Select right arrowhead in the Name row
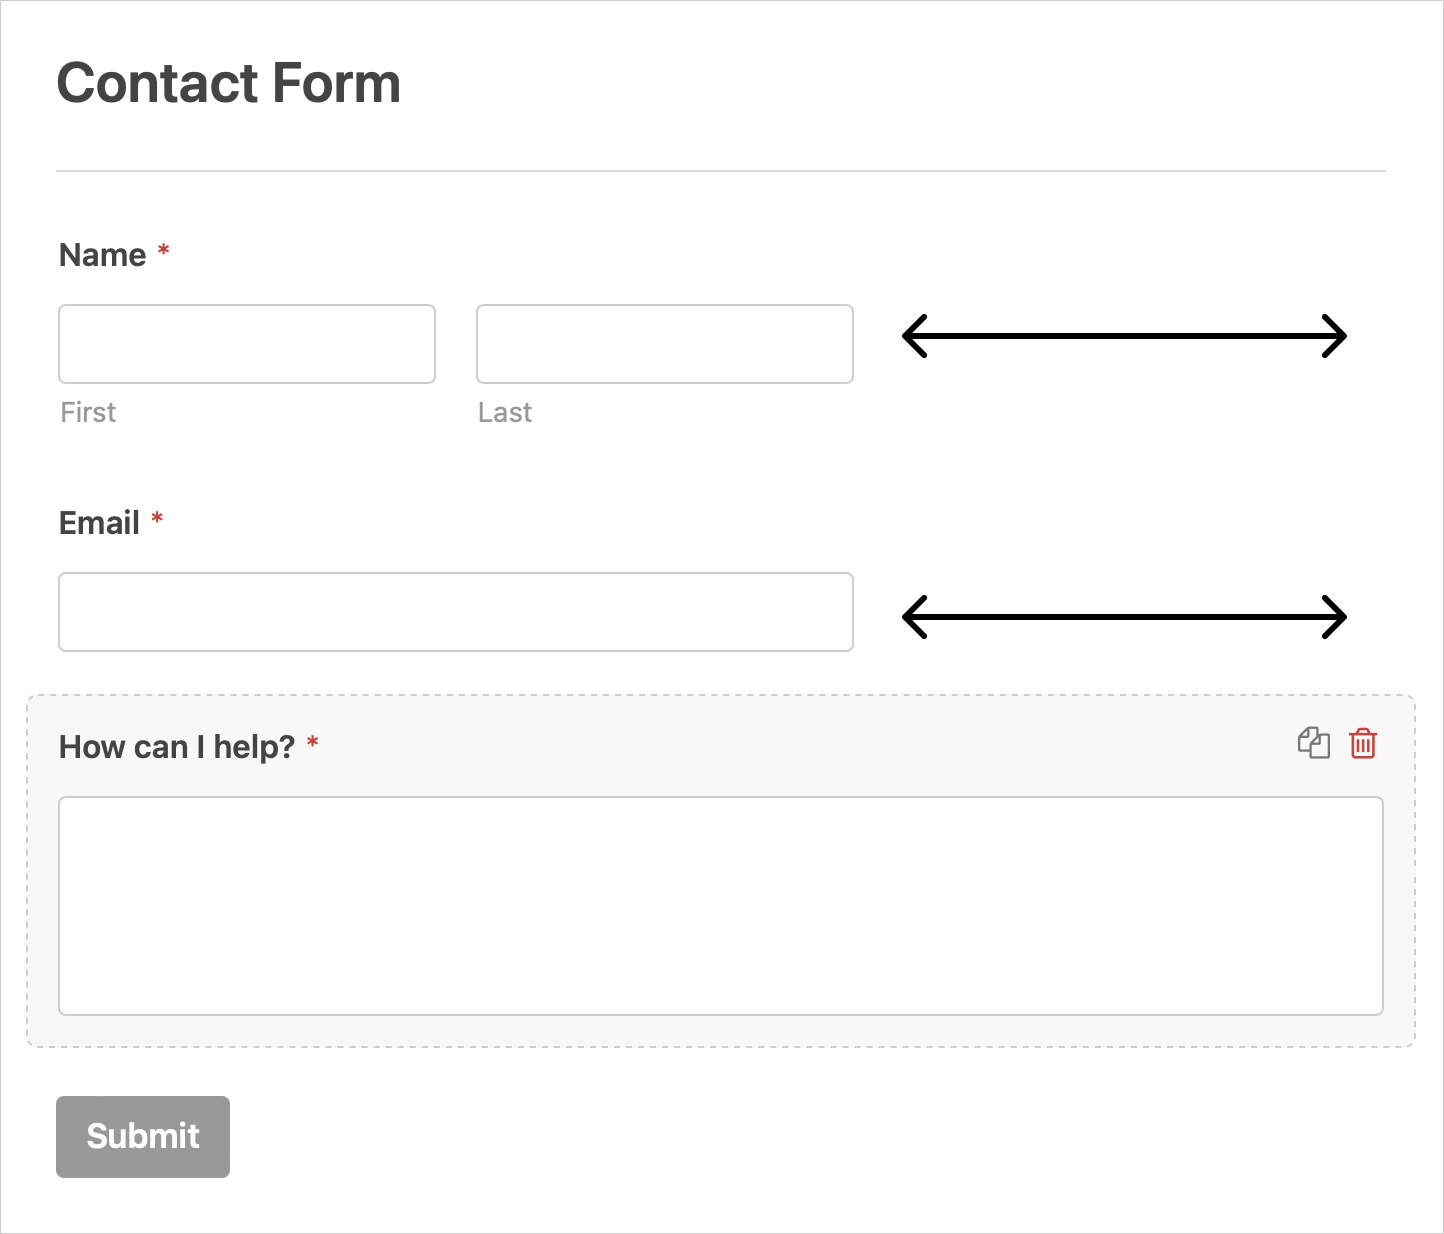Screen dimensions: 1444x1234 [1334, 336]
